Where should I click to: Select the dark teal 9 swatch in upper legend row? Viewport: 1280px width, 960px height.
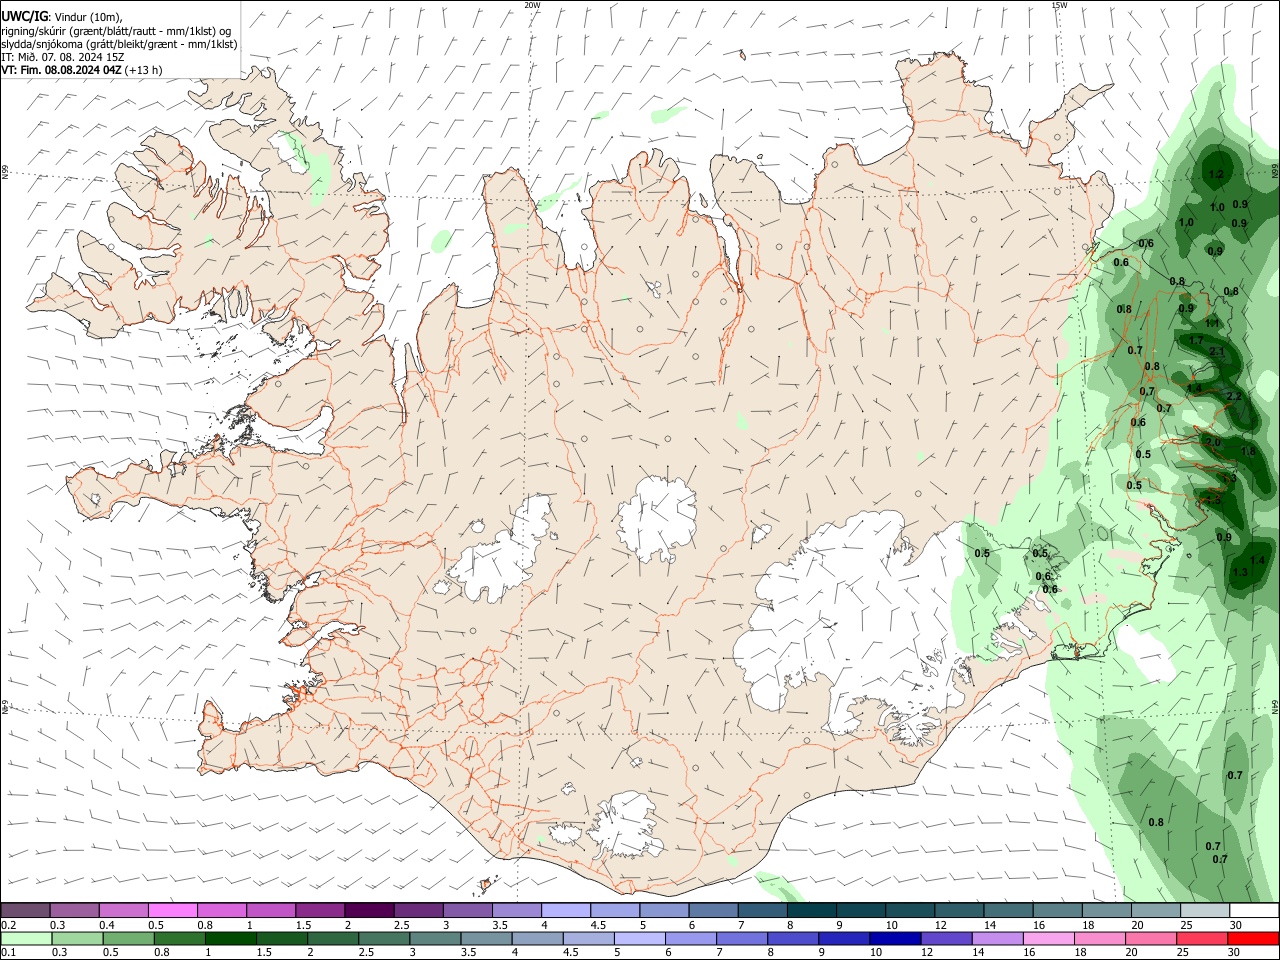pos(812,910)
